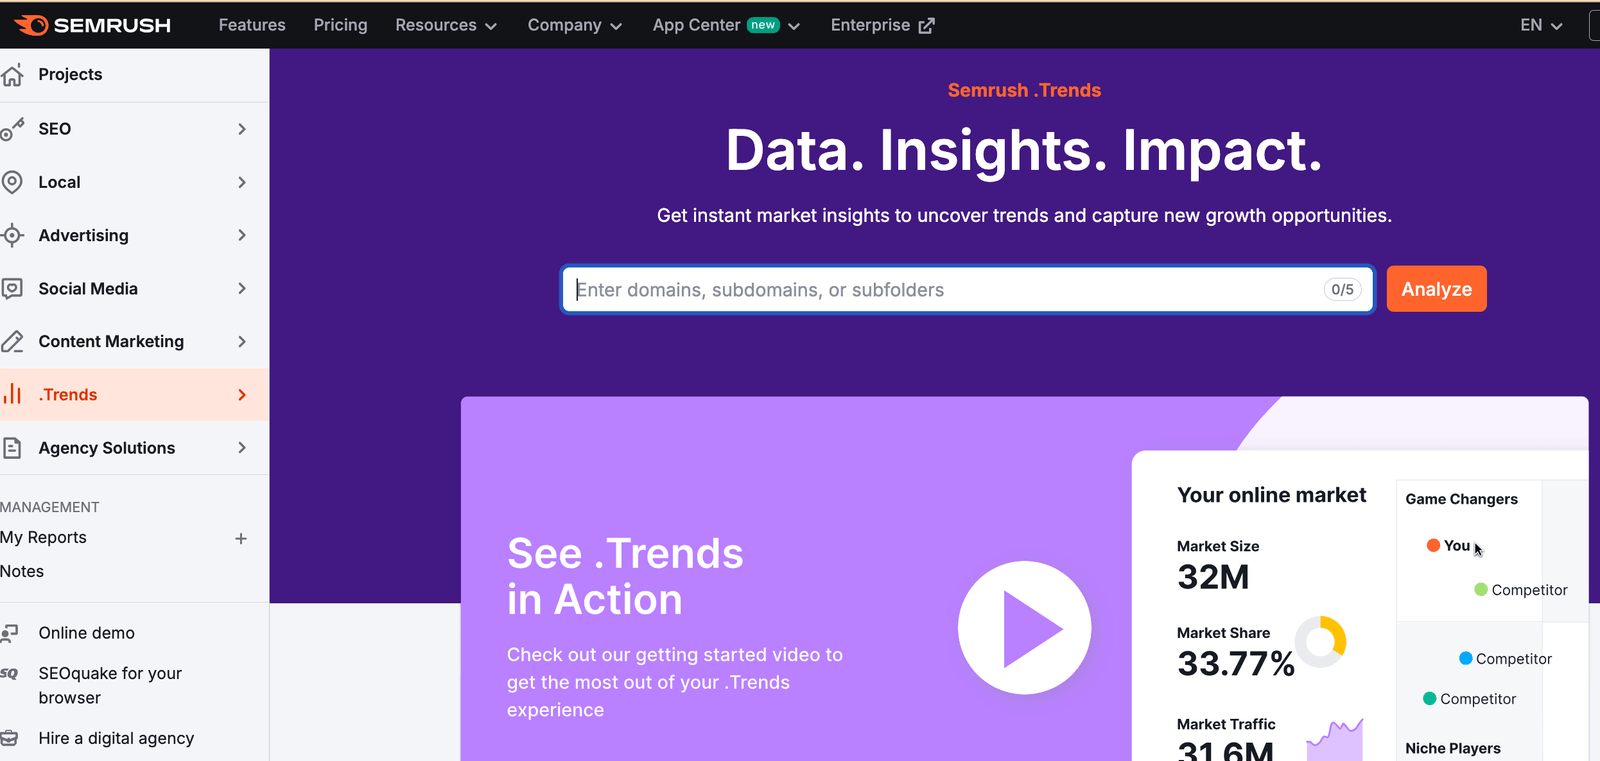Add a new report with plus icon
The image size is (1600, 761).
(x=241, y=538)
